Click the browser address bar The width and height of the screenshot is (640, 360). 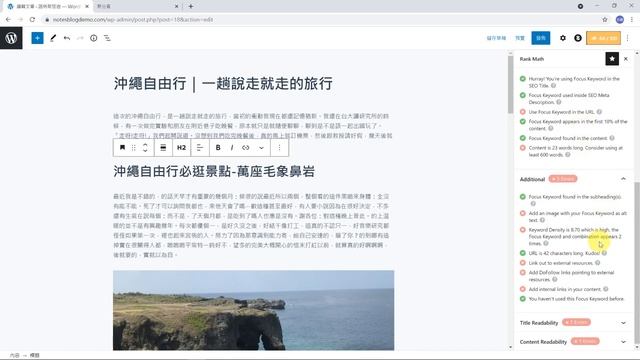coord(322,20)
